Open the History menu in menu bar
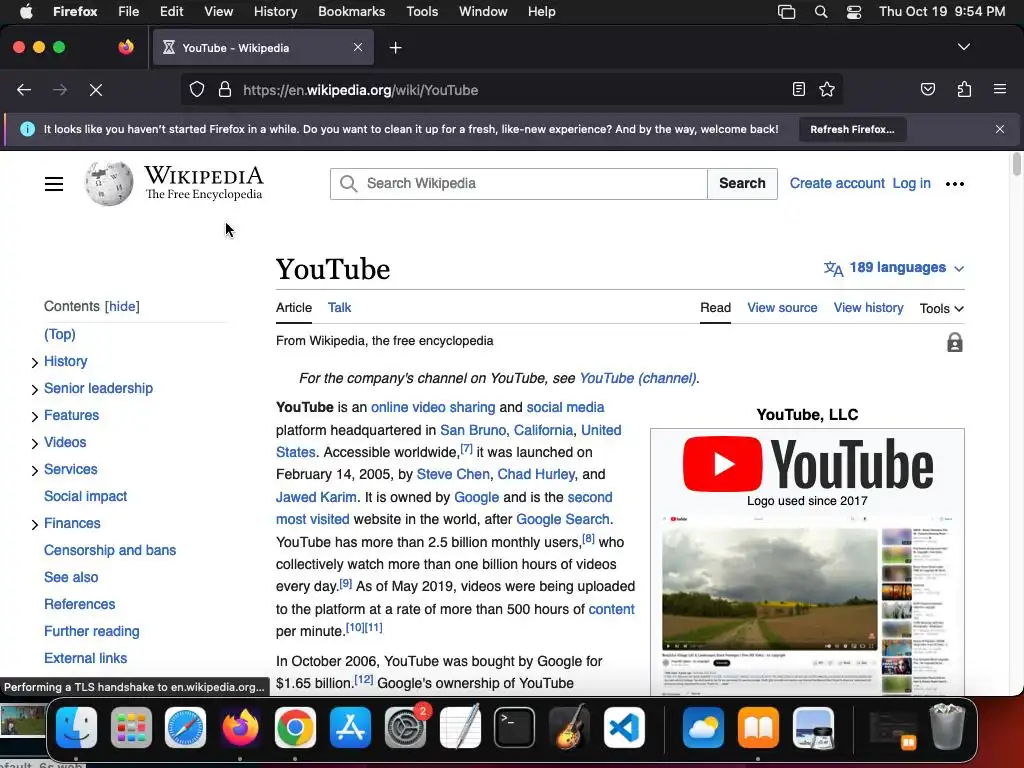The height and width of the screenshot is (768, 1024). tap(275, 11)
